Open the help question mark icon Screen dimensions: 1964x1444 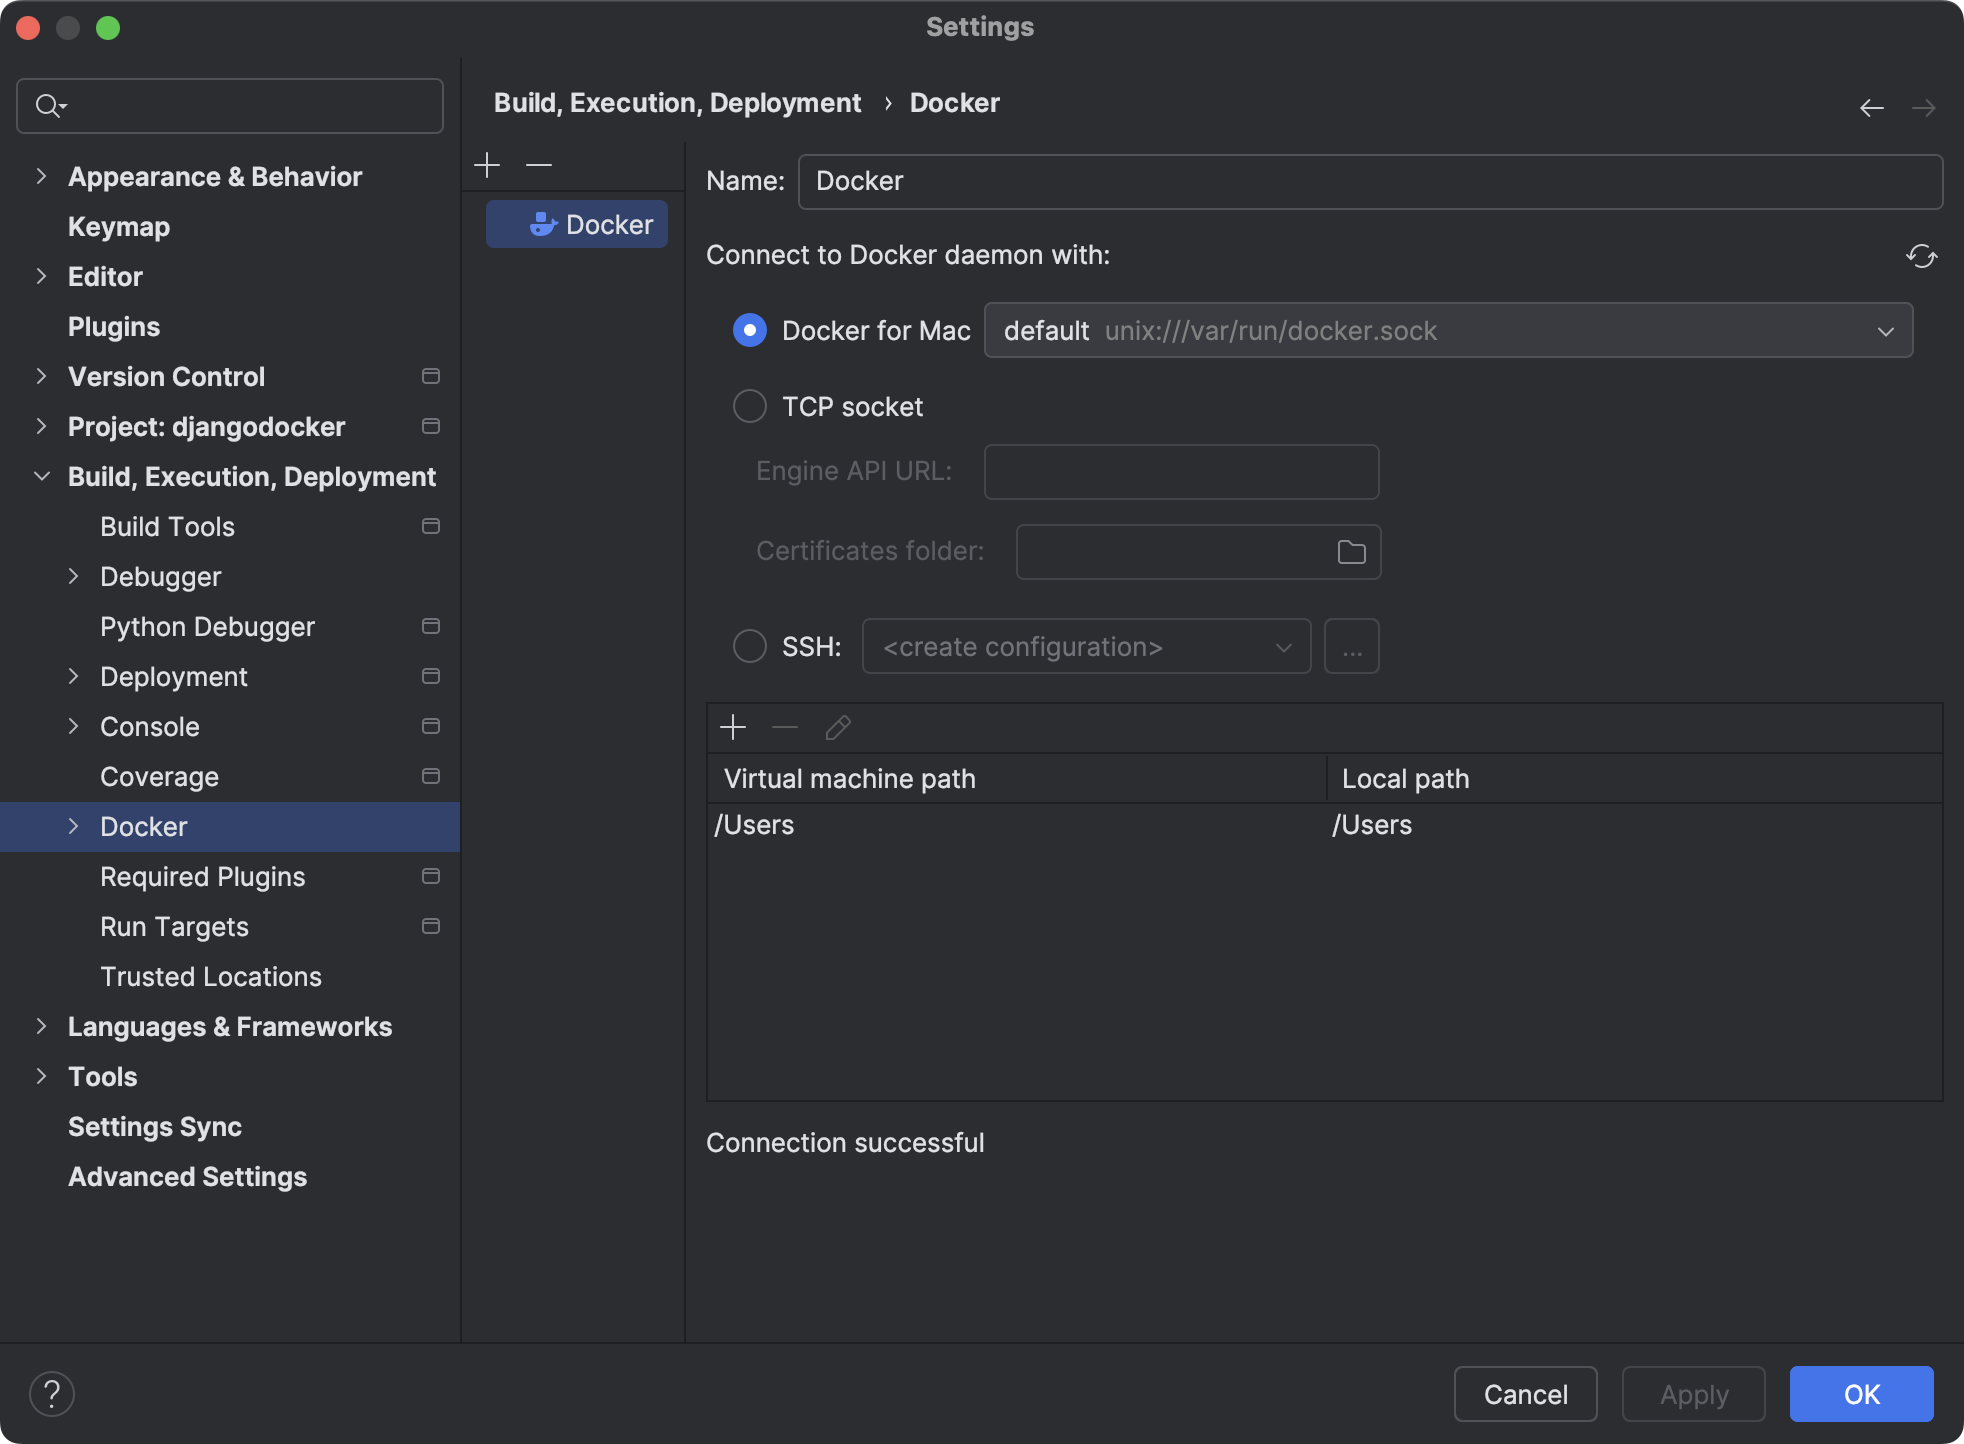[52, 1392]
